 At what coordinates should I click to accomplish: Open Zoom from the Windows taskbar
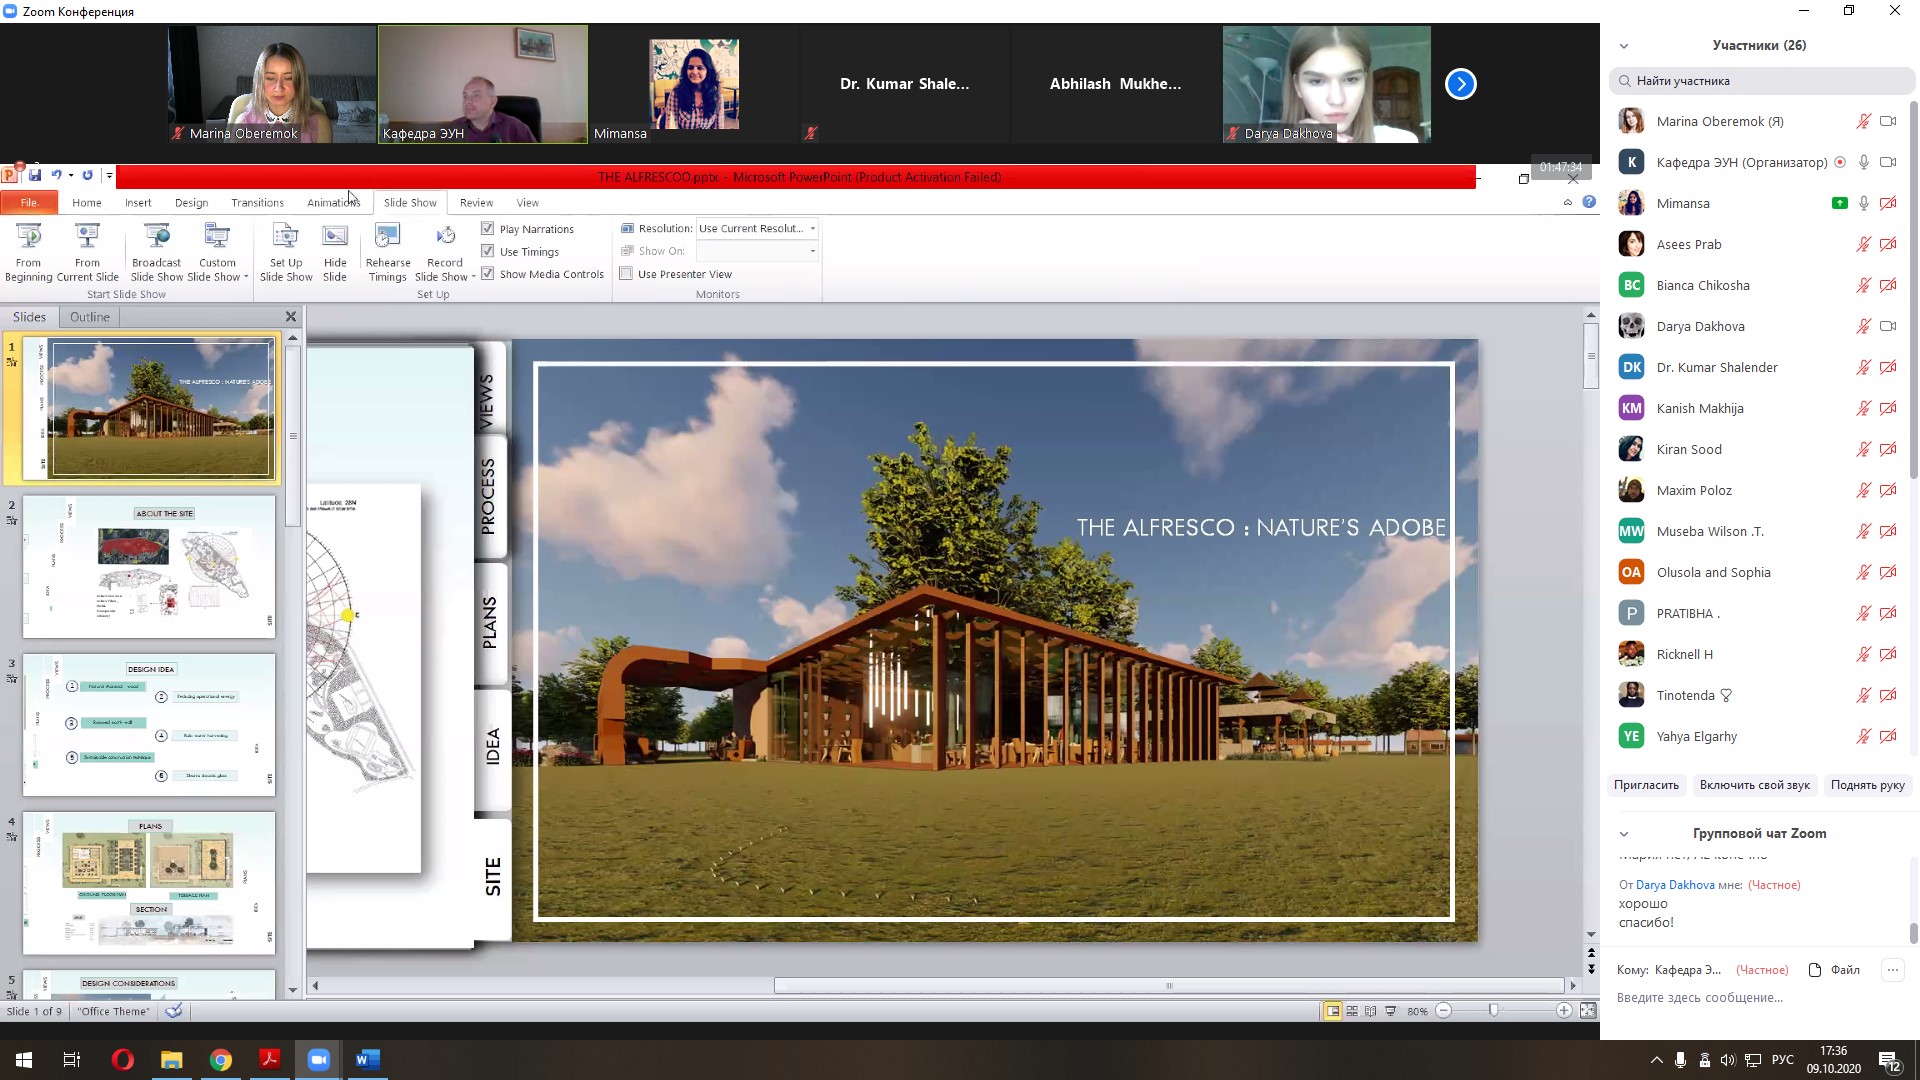pyautogui.click(x=318, y=1060)
